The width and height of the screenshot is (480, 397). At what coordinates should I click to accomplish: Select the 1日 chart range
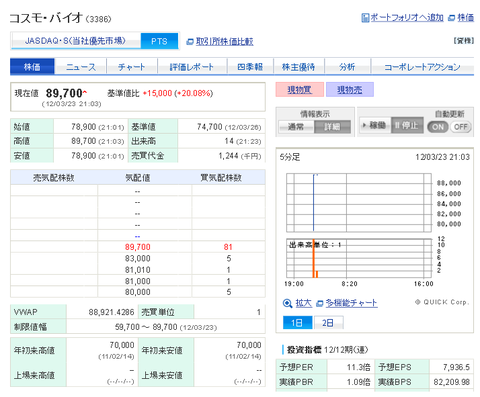(297, 323)
